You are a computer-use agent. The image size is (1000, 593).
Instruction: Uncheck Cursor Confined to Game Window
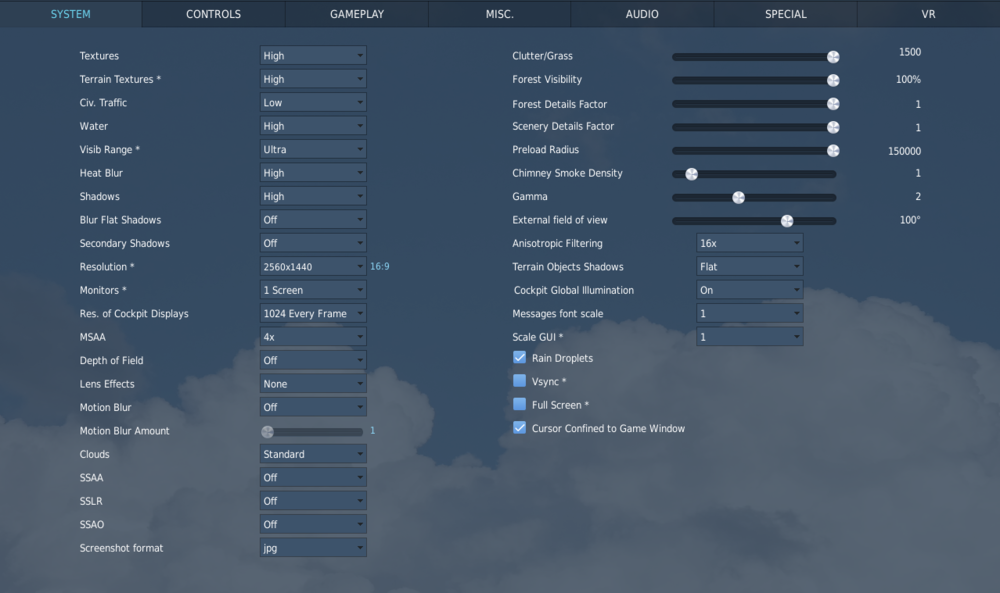point(519,427)
